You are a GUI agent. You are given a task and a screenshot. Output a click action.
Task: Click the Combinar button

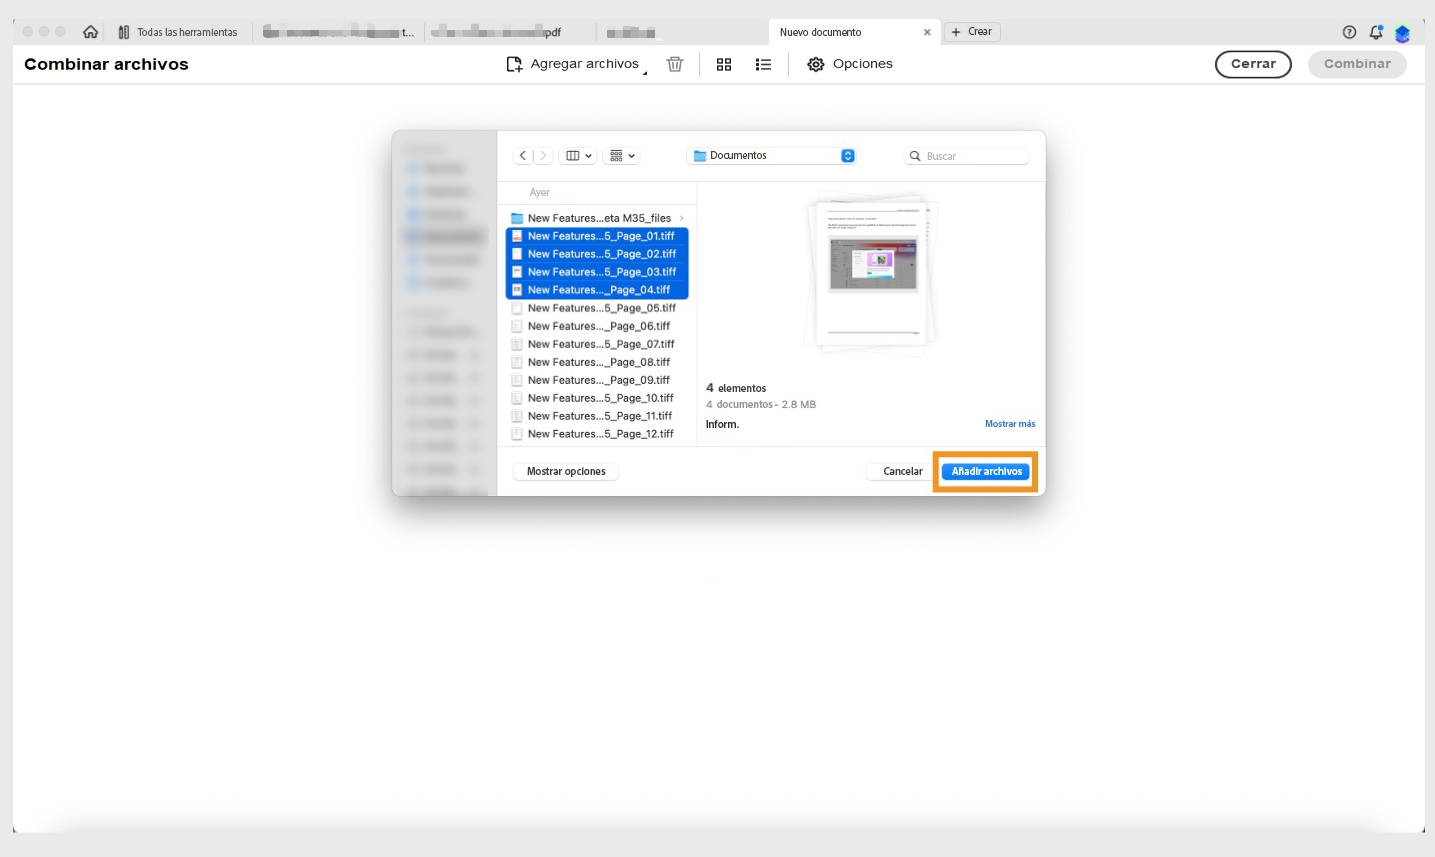point(1357,64)
